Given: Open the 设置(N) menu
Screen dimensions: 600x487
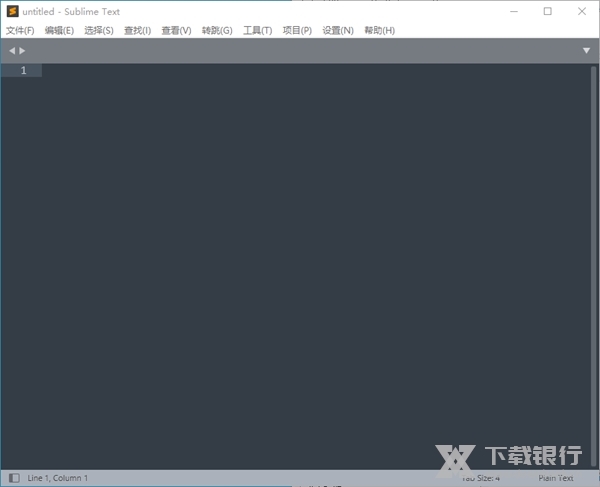Looking at the screenshot, I should coord(338,30).
